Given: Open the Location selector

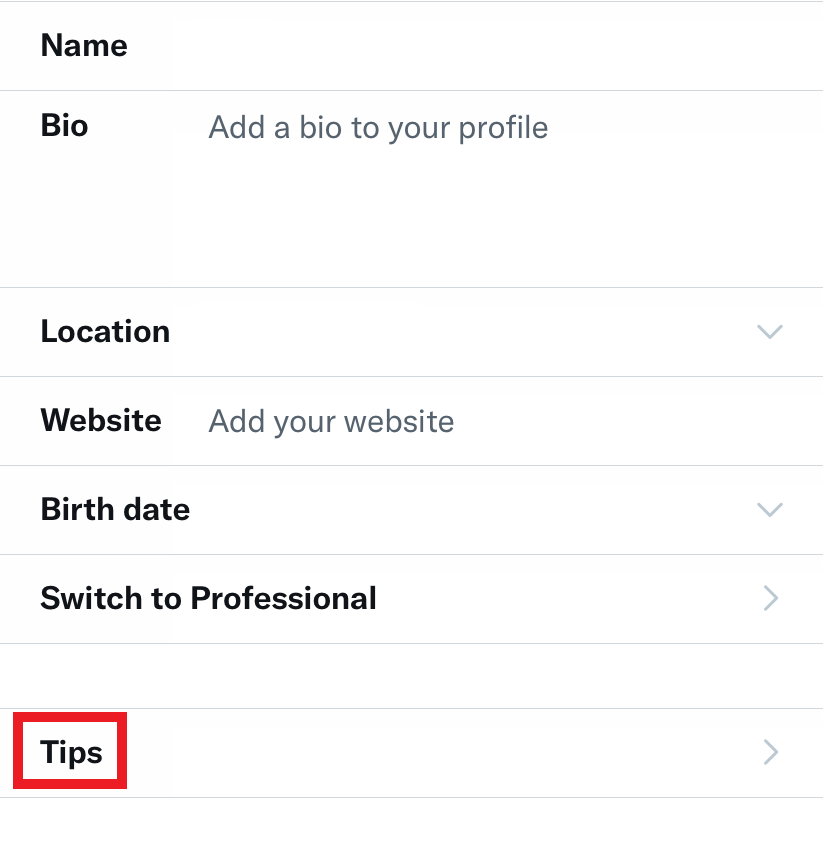Looking at the screenshot, I should (400, 331).
